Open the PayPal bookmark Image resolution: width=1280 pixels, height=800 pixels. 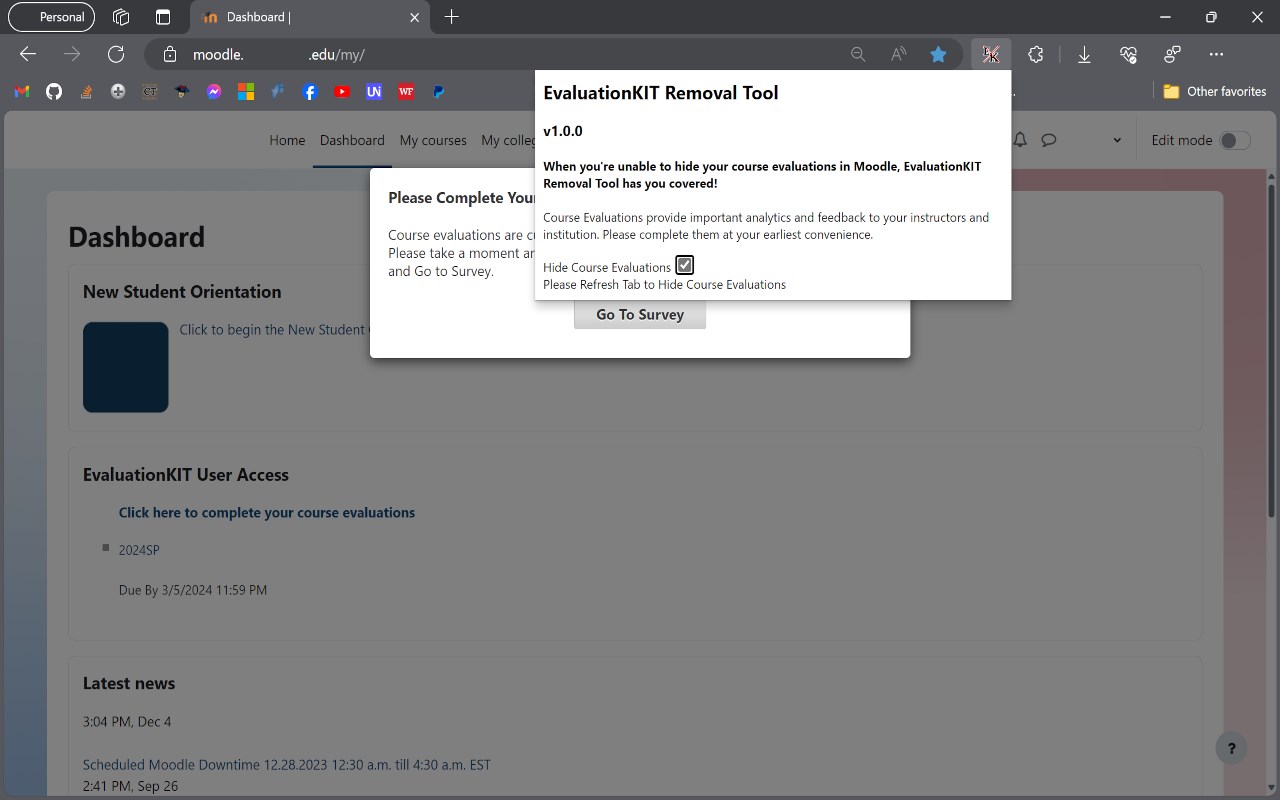point(438,91)
